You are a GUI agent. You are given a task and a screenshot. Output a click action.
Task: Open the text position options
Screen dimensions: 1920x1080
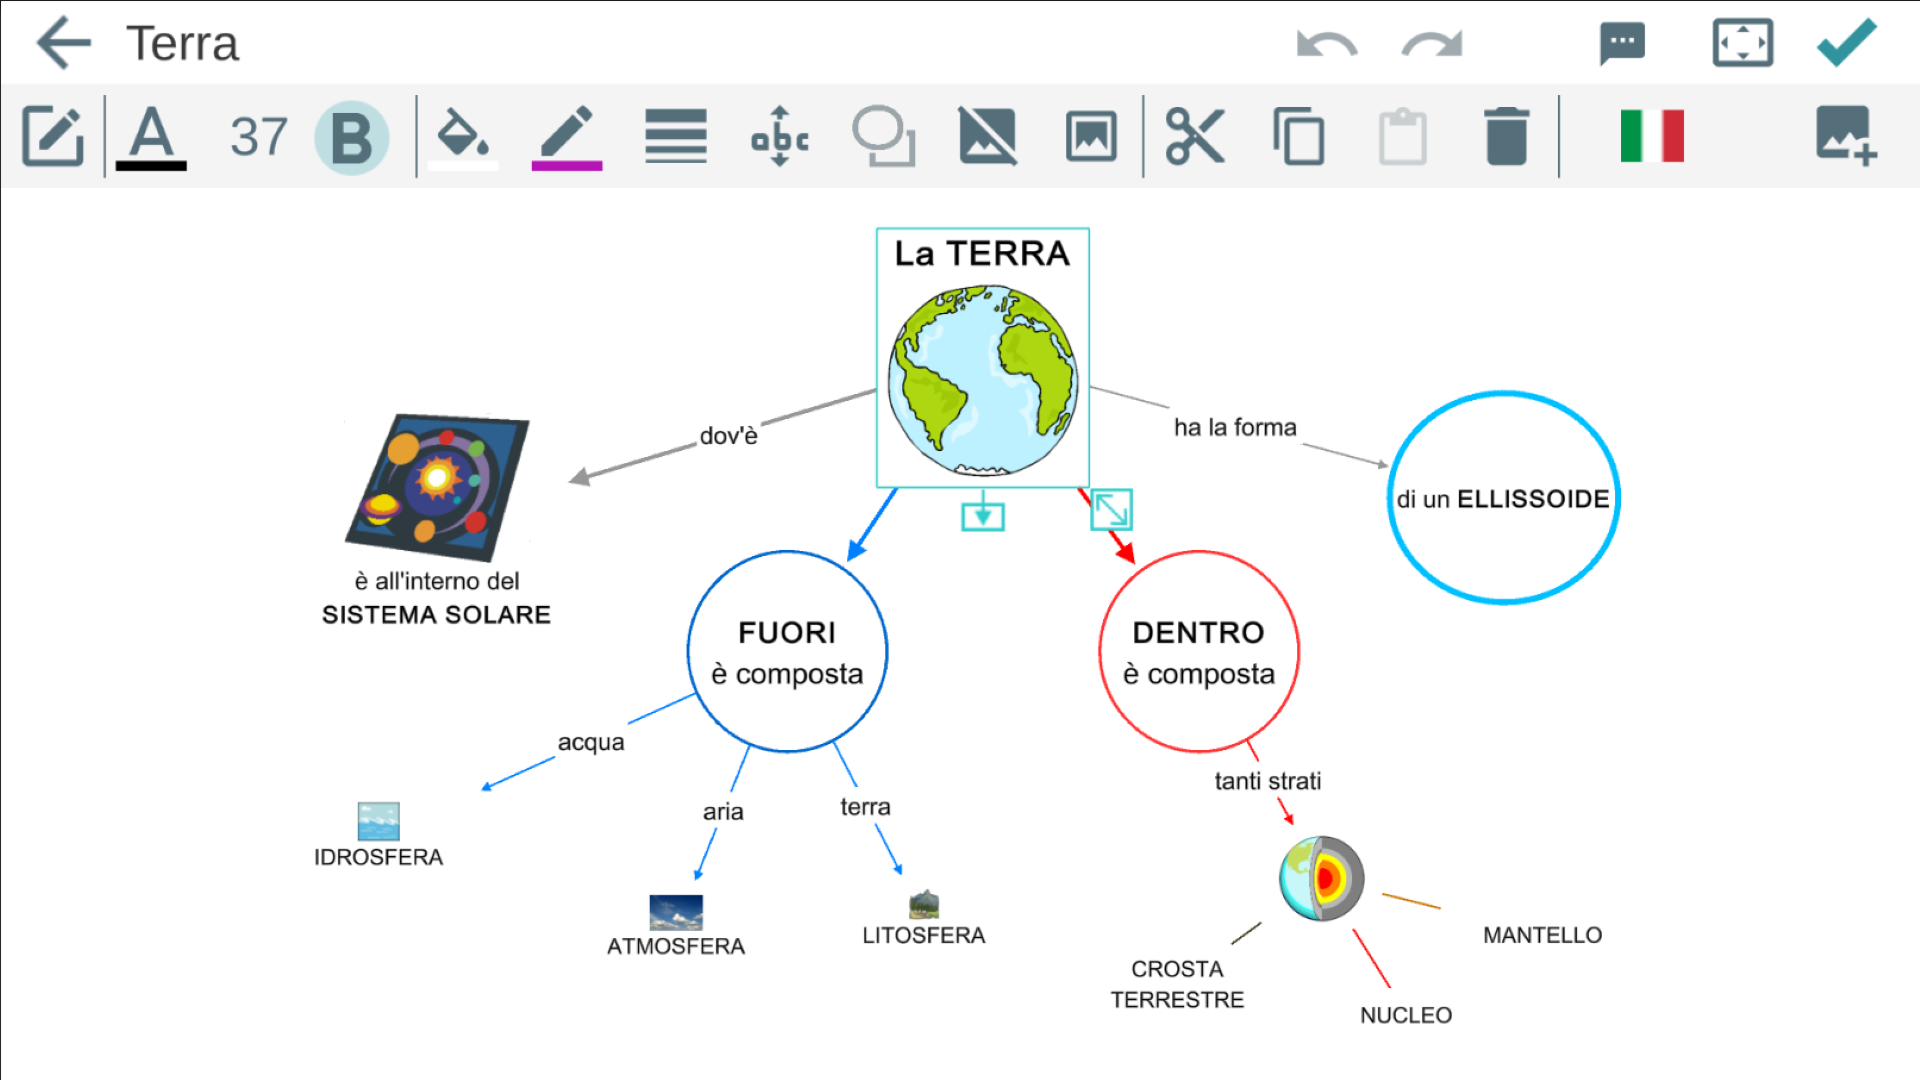coord(780,136)
